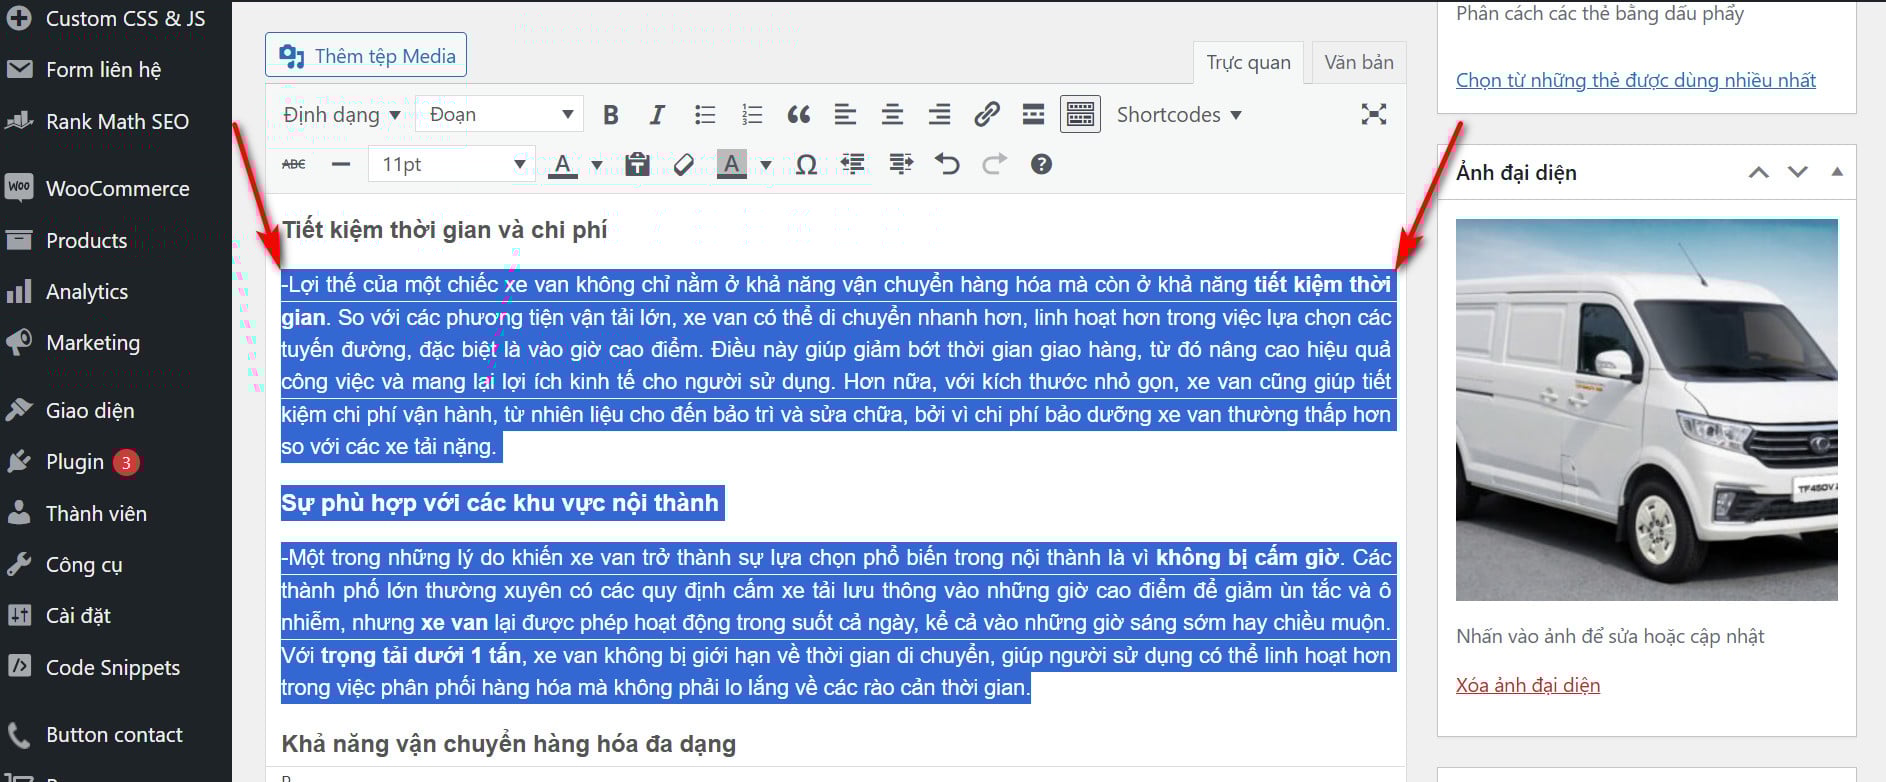1886x782 pixels.
Task: Open Công cụ tools menu
Action: (x=116, y=565)
